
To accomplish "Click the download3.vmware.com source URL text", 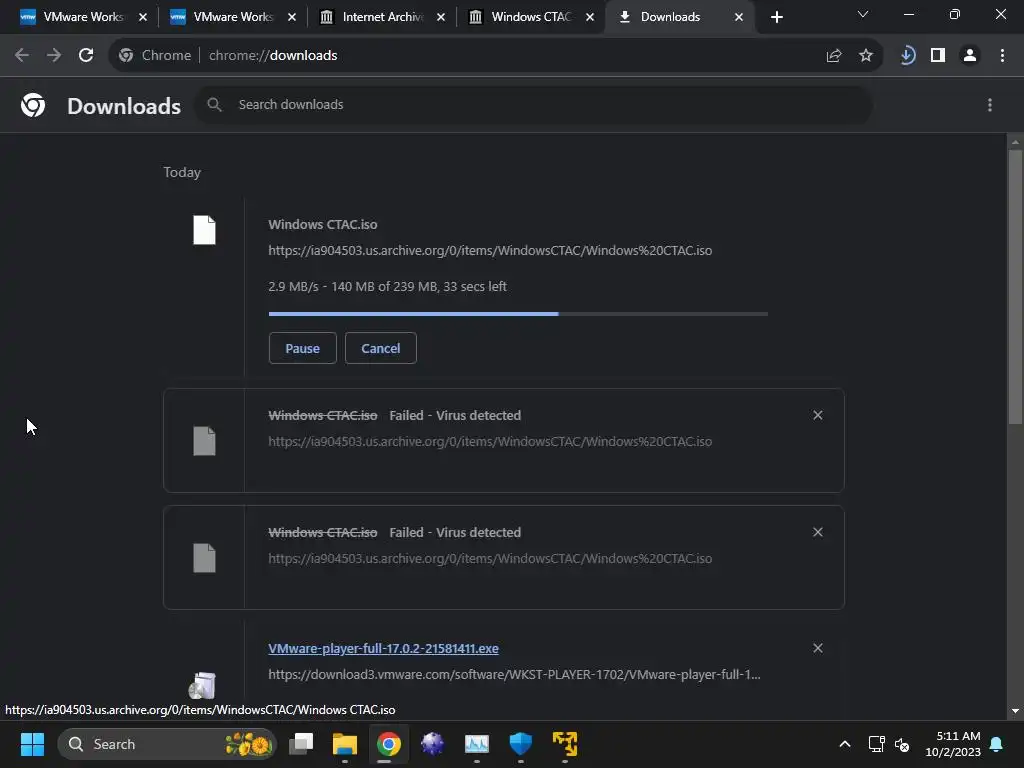I will tap(514, 675).
